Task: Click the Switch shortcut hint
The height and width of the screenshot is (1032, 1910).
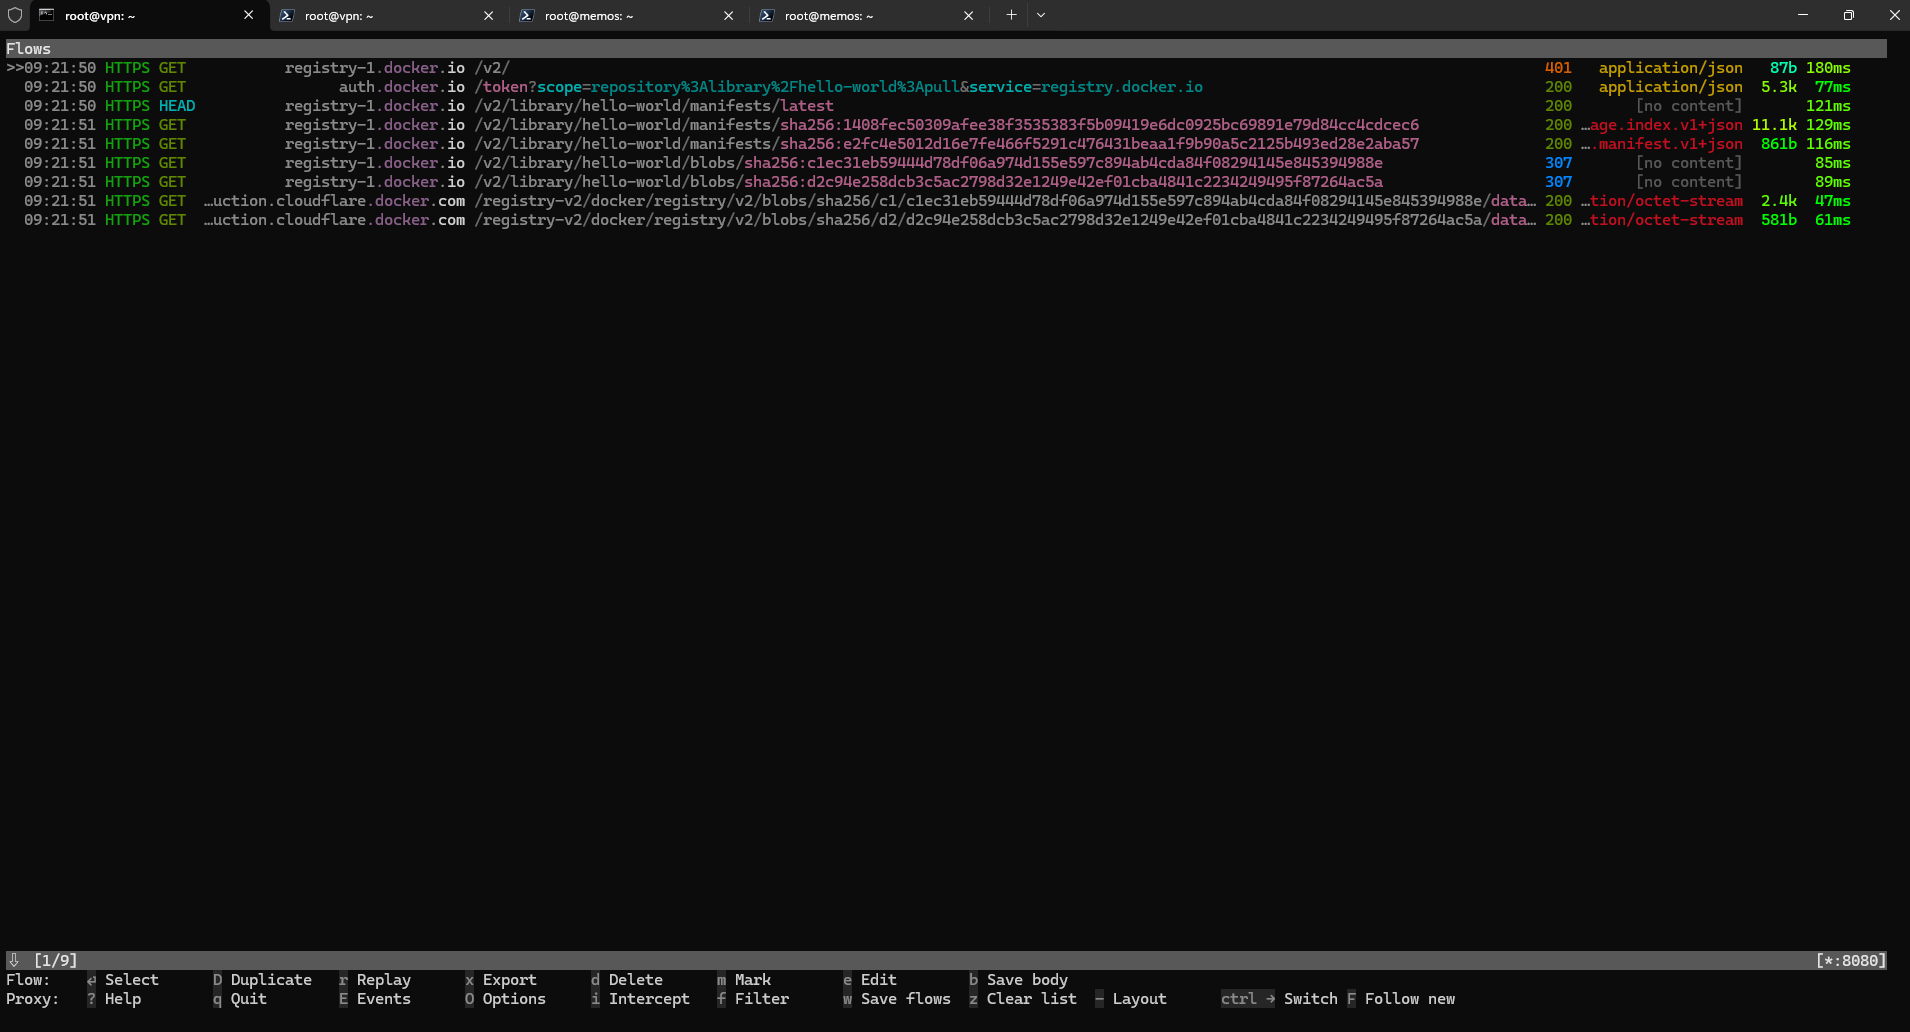Action: pyautogui.click(x=1279, y=999)
